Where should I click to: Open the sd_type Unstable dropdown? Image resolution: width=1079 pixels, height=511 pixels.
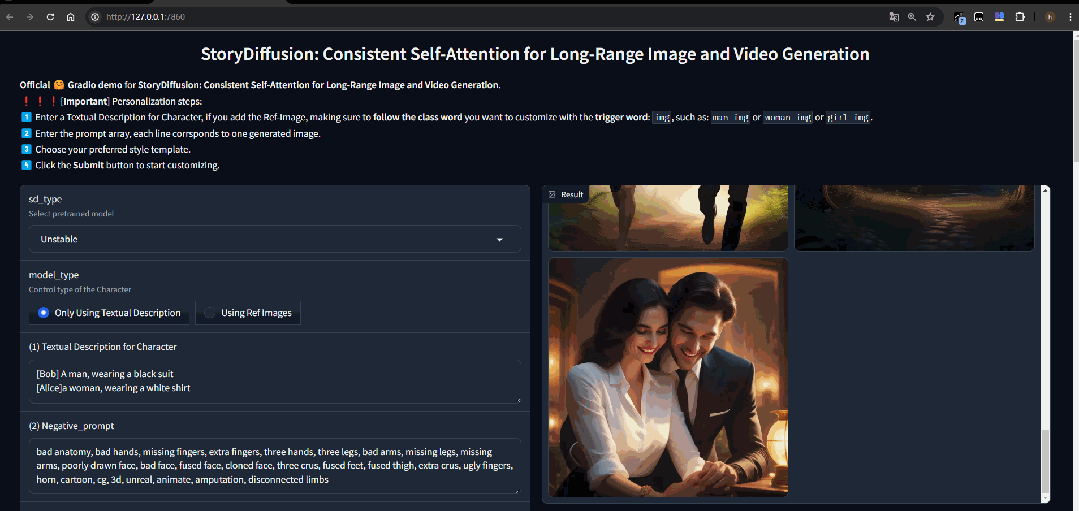pos(275,239)
